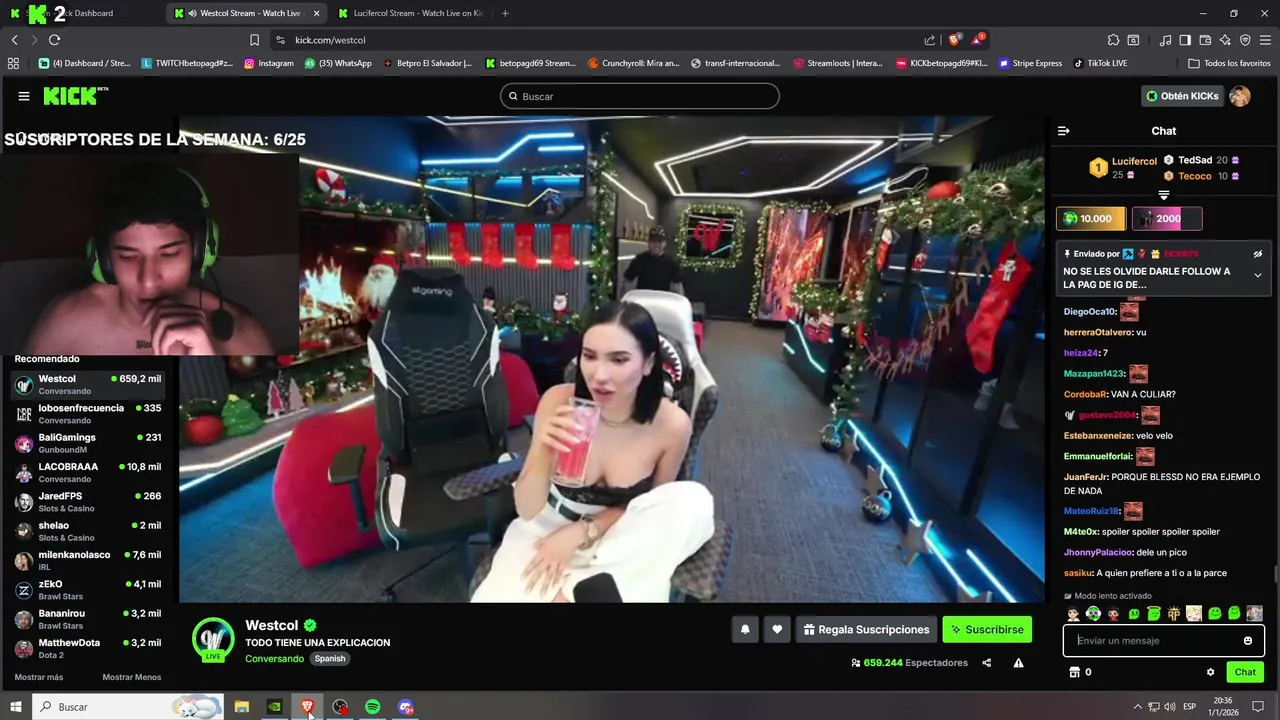Image resolution: width=1280 pixels, height=720 pixels.
Task: Follow Westcol using the heart icon
Action: (x=777, y=629)
